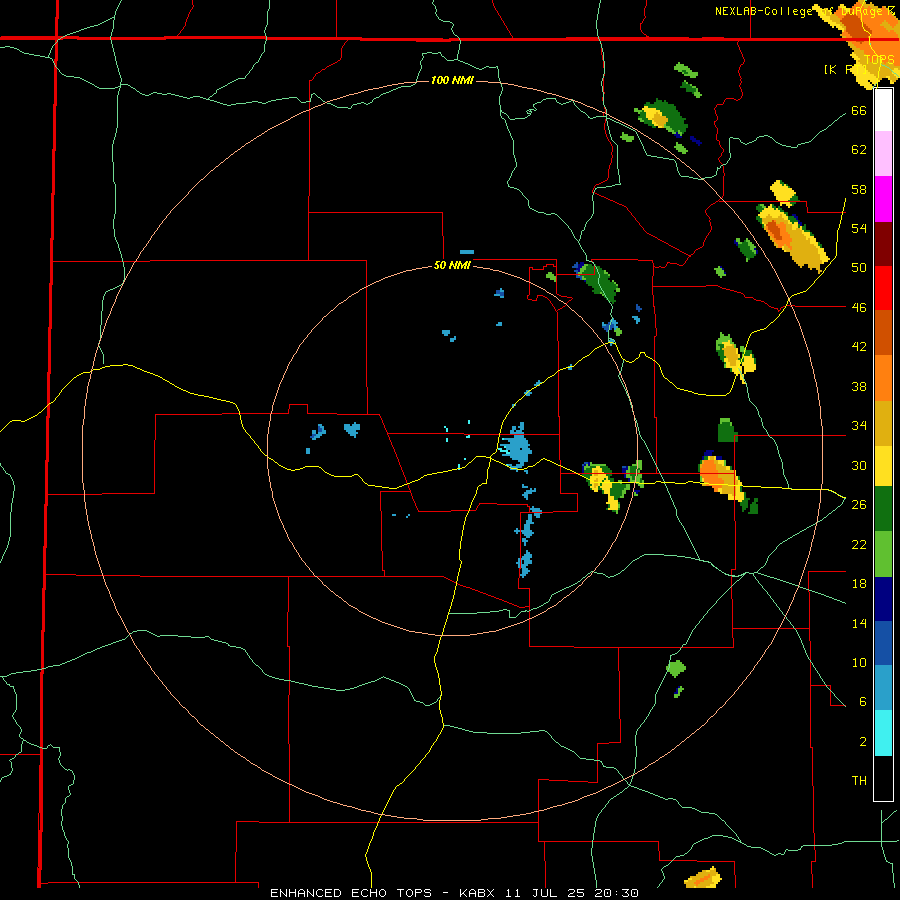900x900 pixels.
Task: Click the legend value '30'
Action: (859, 465)
